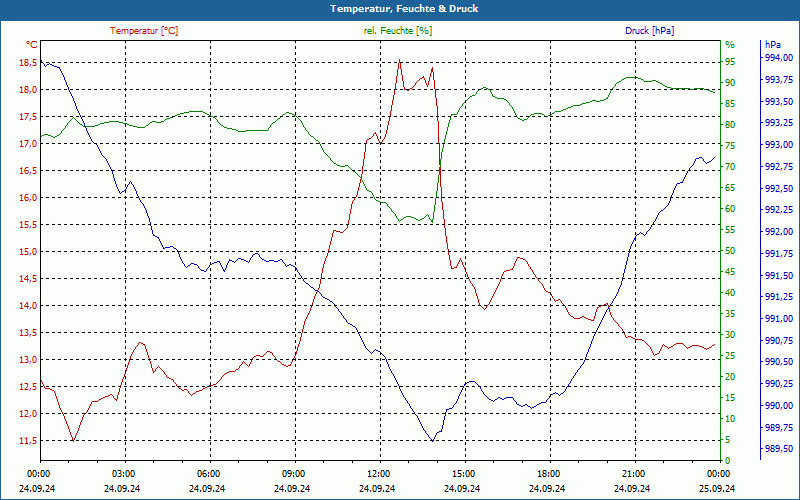This screenshot has height=500, width=800.
Task: Select the red Temperatur [°C] legend label
Action: (x=144, y=31)
